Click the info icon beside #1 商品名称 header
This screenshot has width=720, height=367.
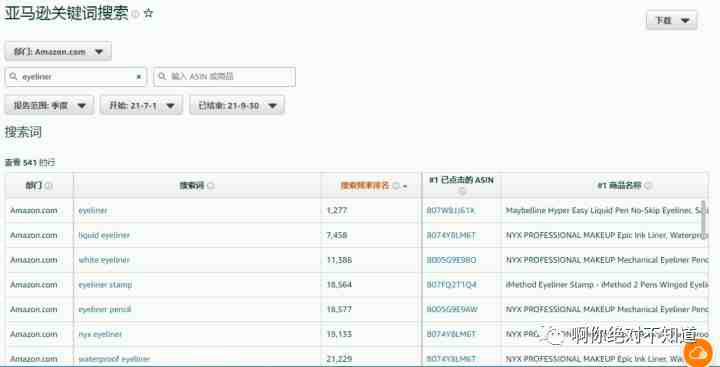coord(648,186)
